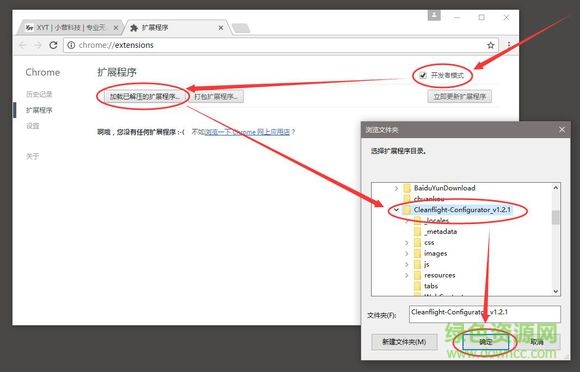
Task: Click 立即更新扩展程序 button
Action: [x=459, y=97]
